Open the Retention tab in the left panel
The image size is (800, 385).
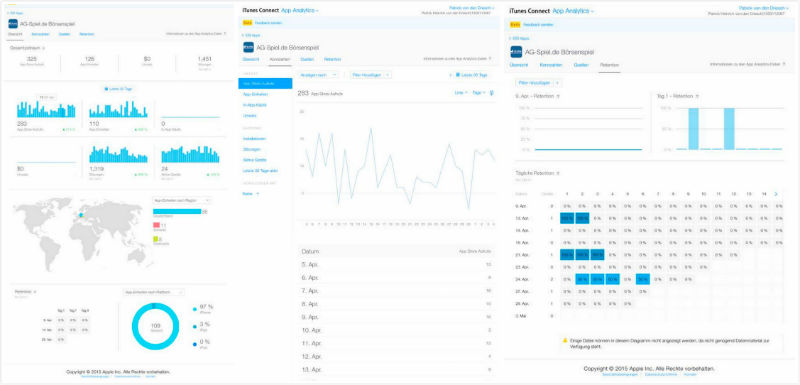pyautogui.click(x=86, y=34)
